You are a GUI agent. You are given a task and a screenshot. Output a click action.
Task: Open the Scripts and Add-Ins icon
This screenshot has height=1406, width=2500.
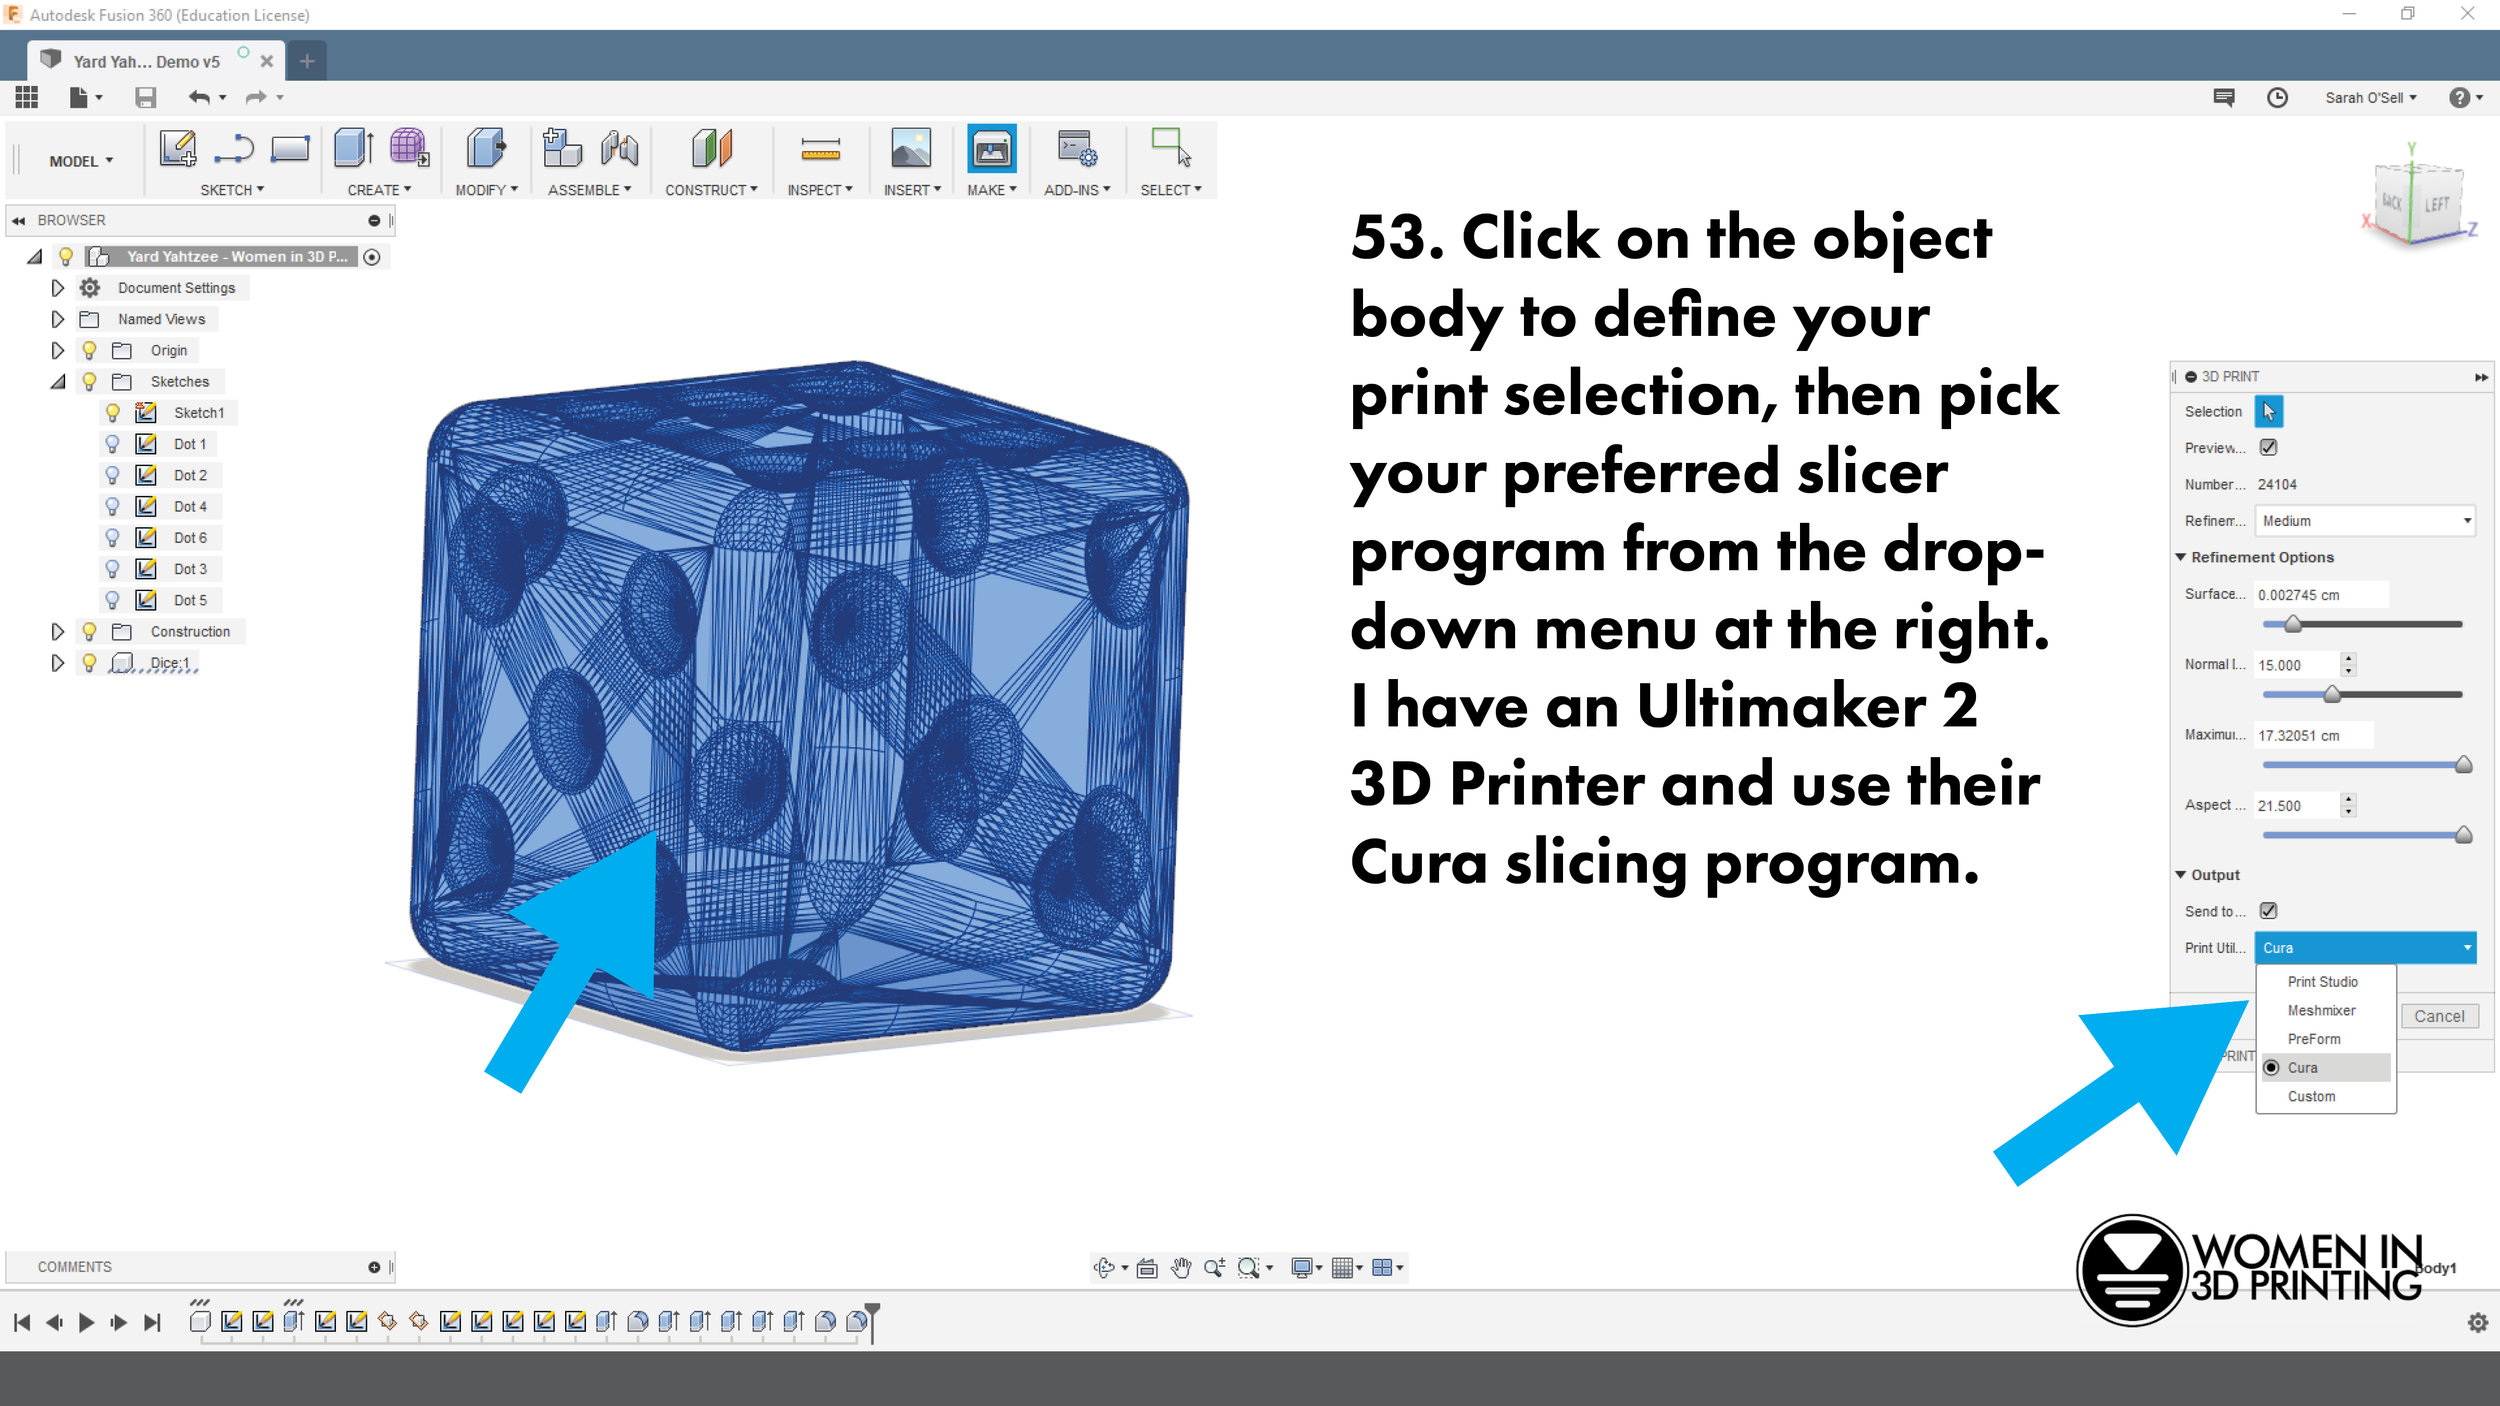(x=1077, y=148)
